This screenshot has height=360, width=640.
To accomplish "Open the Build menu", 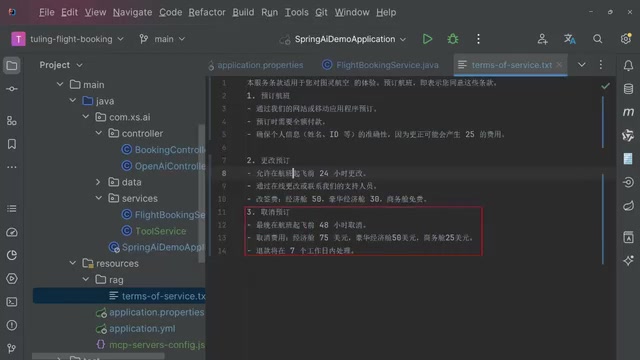I will (243, 13).
